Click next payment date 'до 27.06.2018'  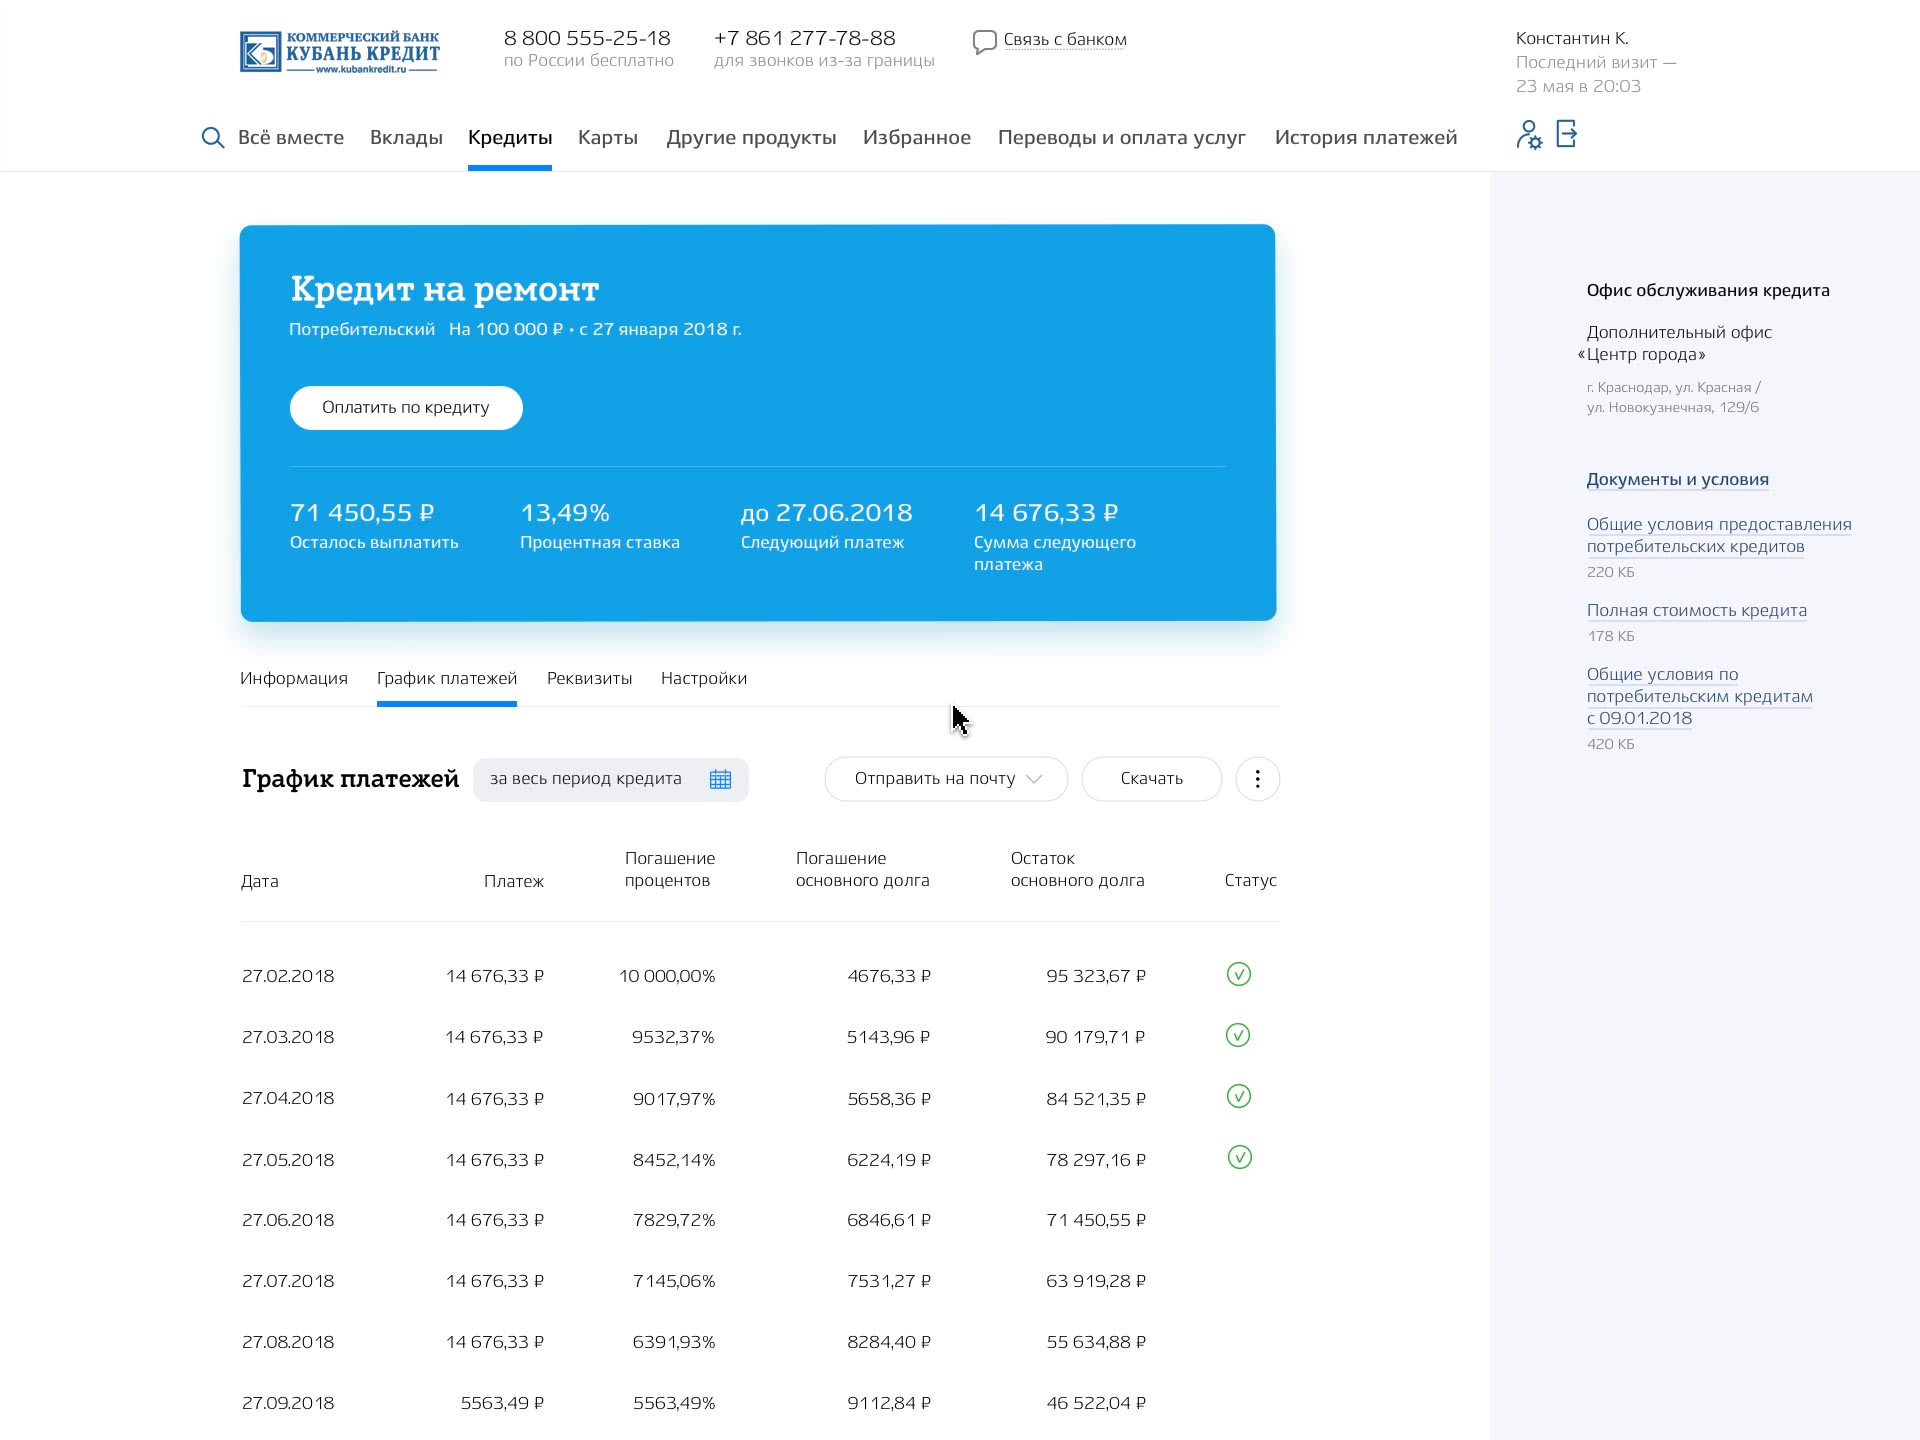coord(826,513)
